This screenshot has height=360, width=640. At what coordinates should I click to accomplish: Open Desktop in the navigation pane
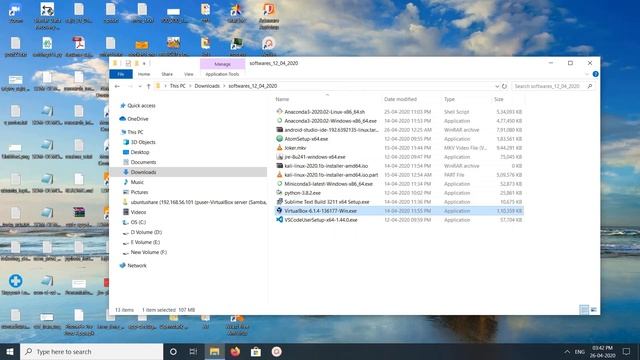tap(140, 152)
